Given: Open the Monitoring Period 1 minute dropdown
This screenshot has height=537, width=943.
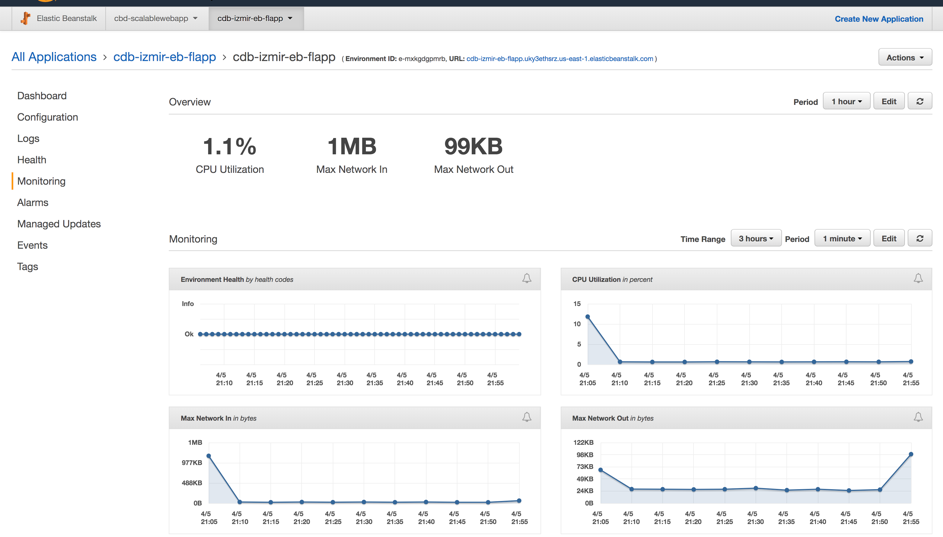Looking at the screenshot, I should pyautogui.click(x=843, y=239).
